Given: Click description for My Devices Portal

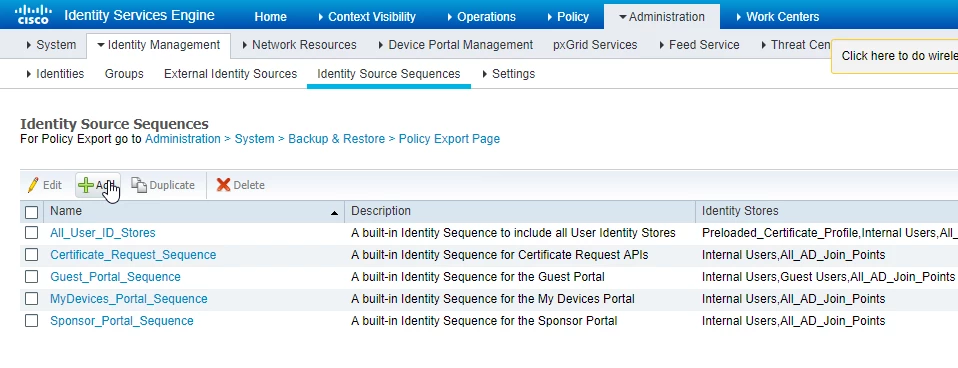Looking at the screenshot, I should pyautogui.click(x=492, y=298).
